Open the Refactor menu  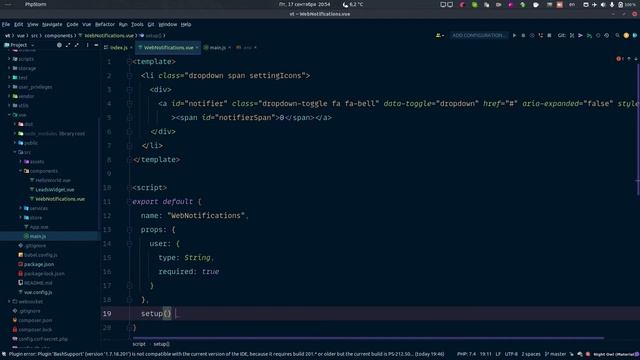[105, 24]
